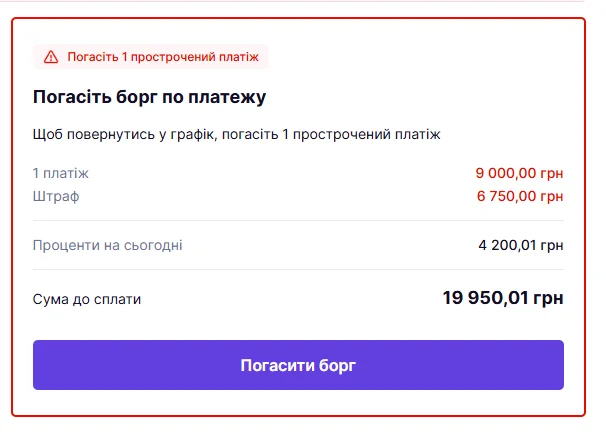The width and height of the screenshot is (606, 432).
Task: Select the Штраф row label
Action: (55, 196)
